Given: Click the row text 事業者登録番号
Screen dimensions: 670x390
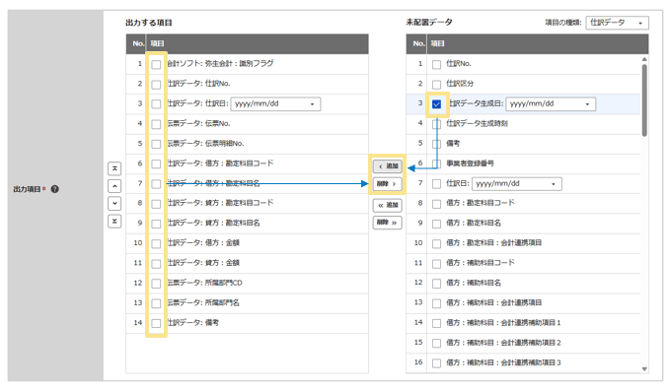Looking at the screenshot, I should [x=470, y=163].
